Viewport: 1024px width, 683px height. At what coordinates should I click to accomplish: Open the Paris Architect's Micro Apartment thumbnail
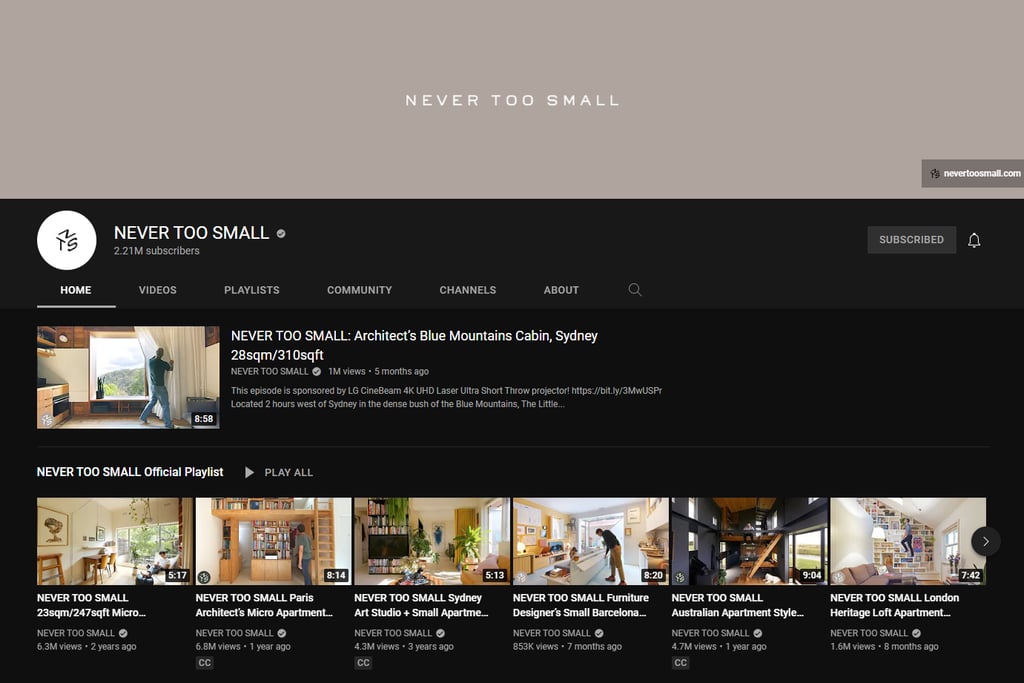tap(274, 541)
